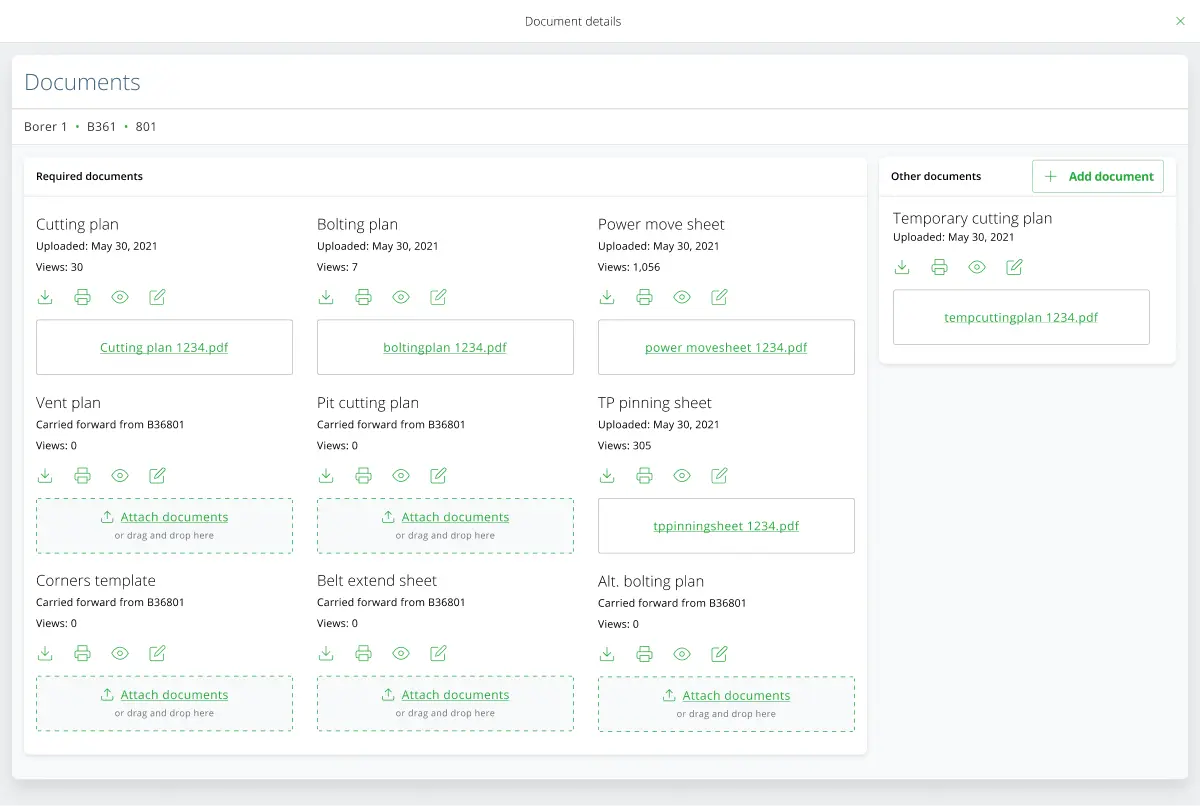1200x806 pixels.
Task: Open the tempcuttingplan 1234.pdf link
Action: [1021, 318]
